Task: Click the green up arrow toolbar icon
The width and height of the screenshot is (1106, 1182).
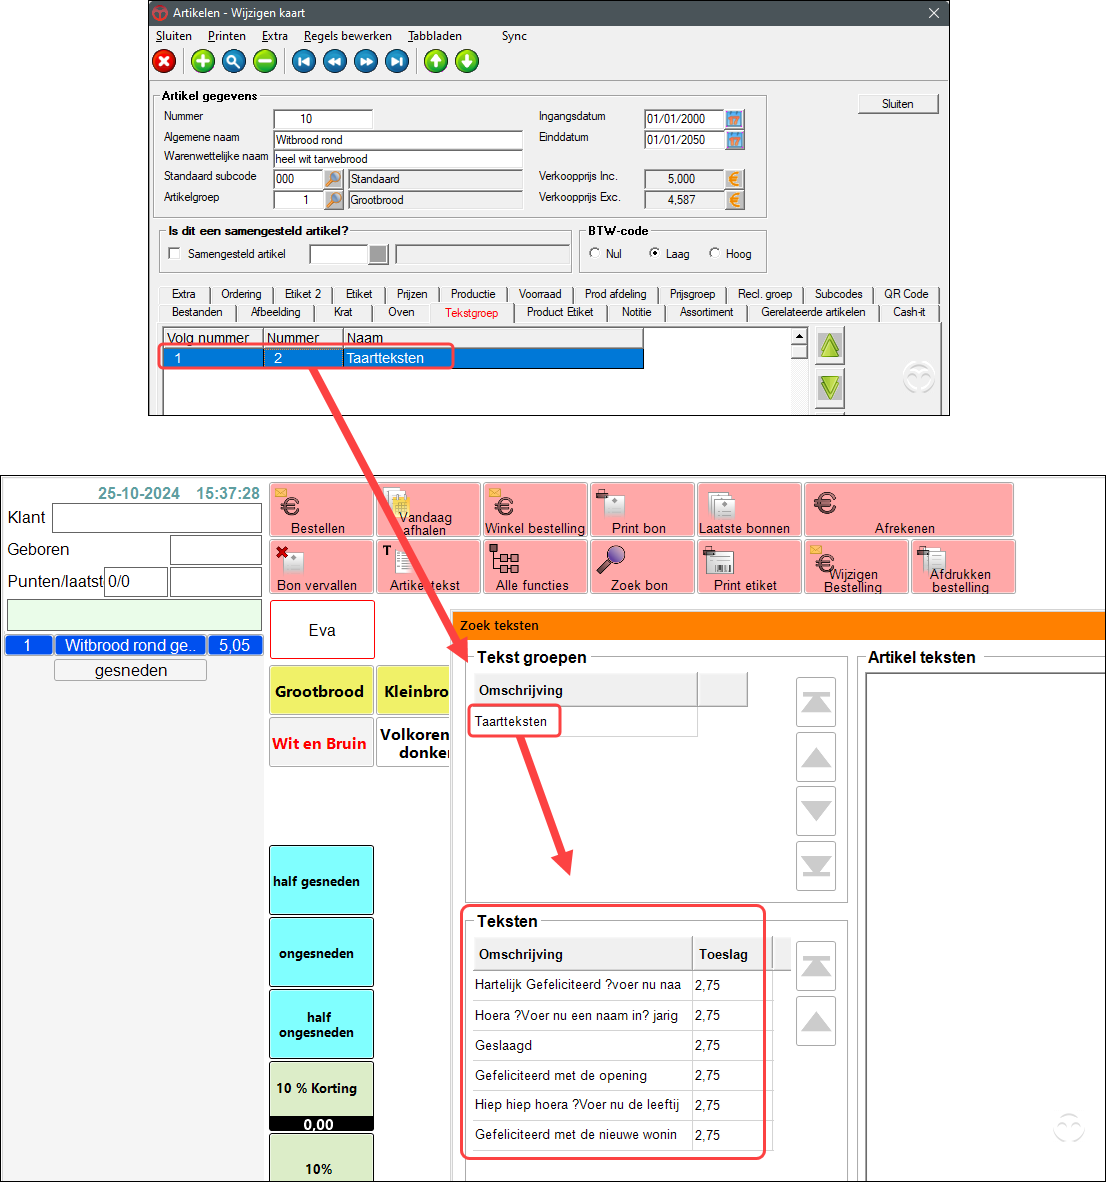Action: click(436, 61)
